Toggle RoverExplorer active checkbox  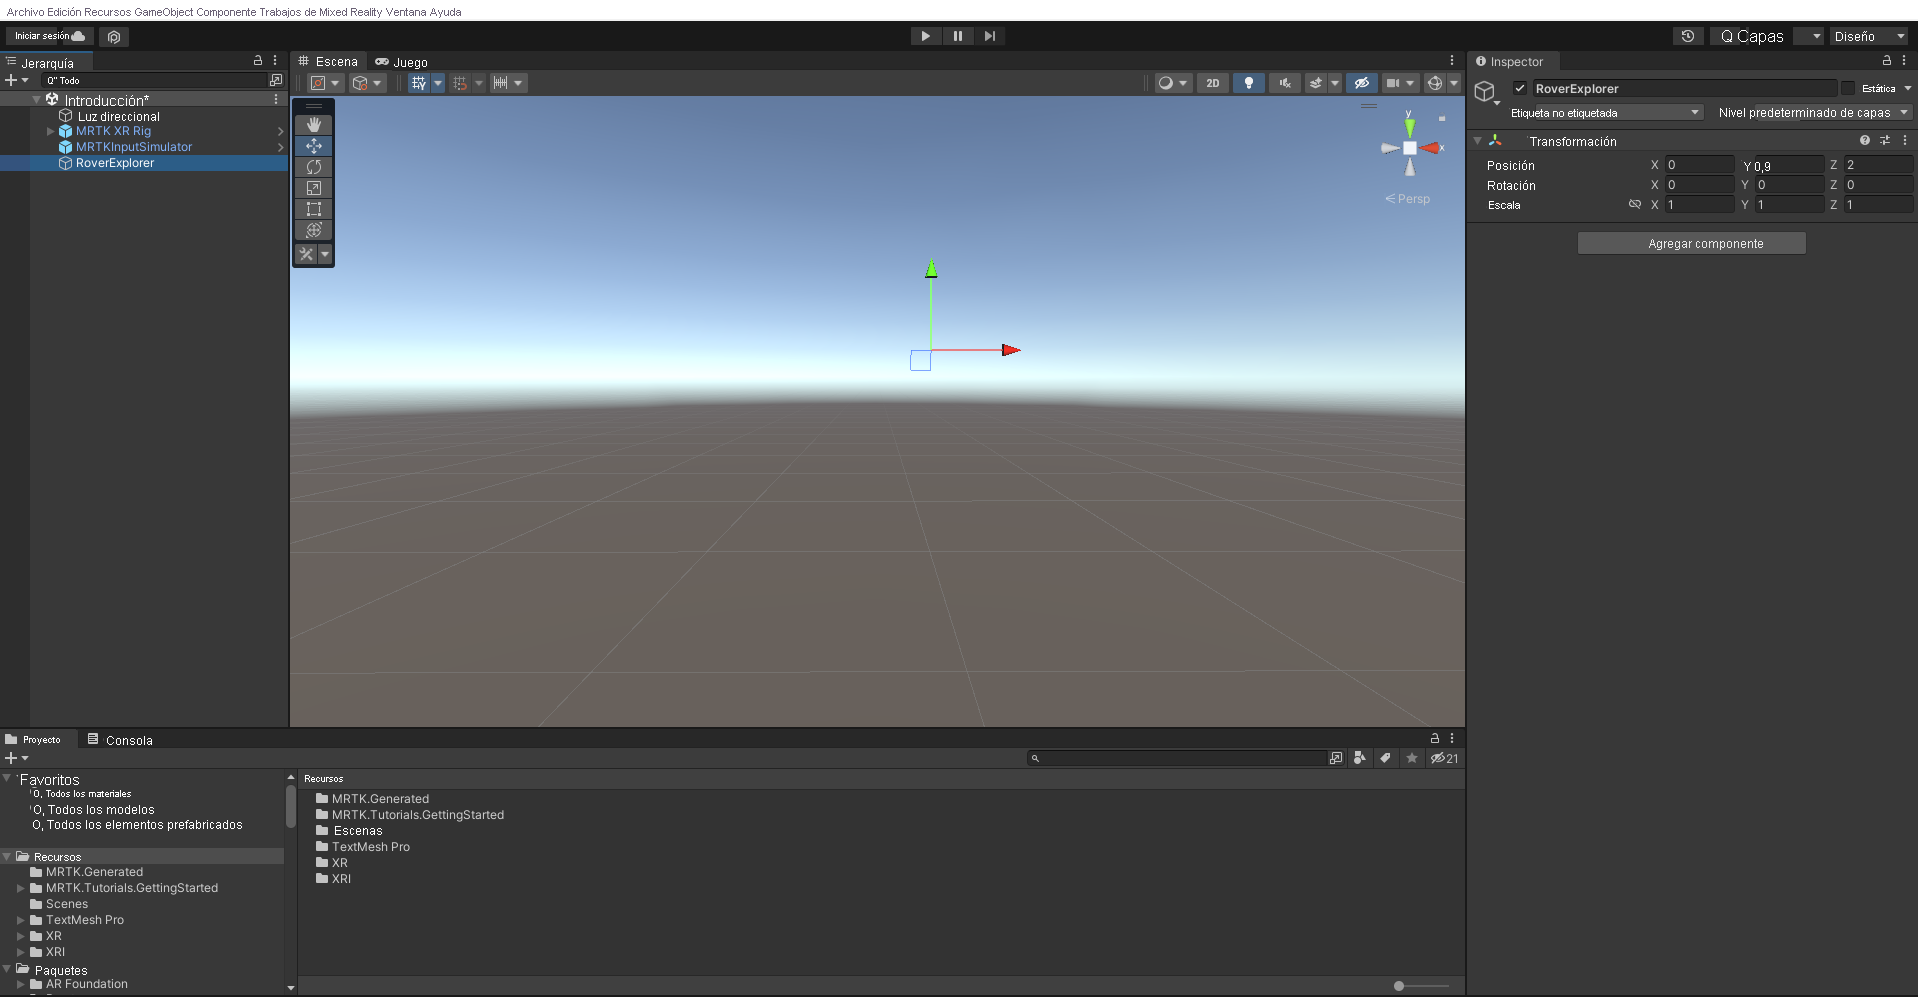point(1520,88)
